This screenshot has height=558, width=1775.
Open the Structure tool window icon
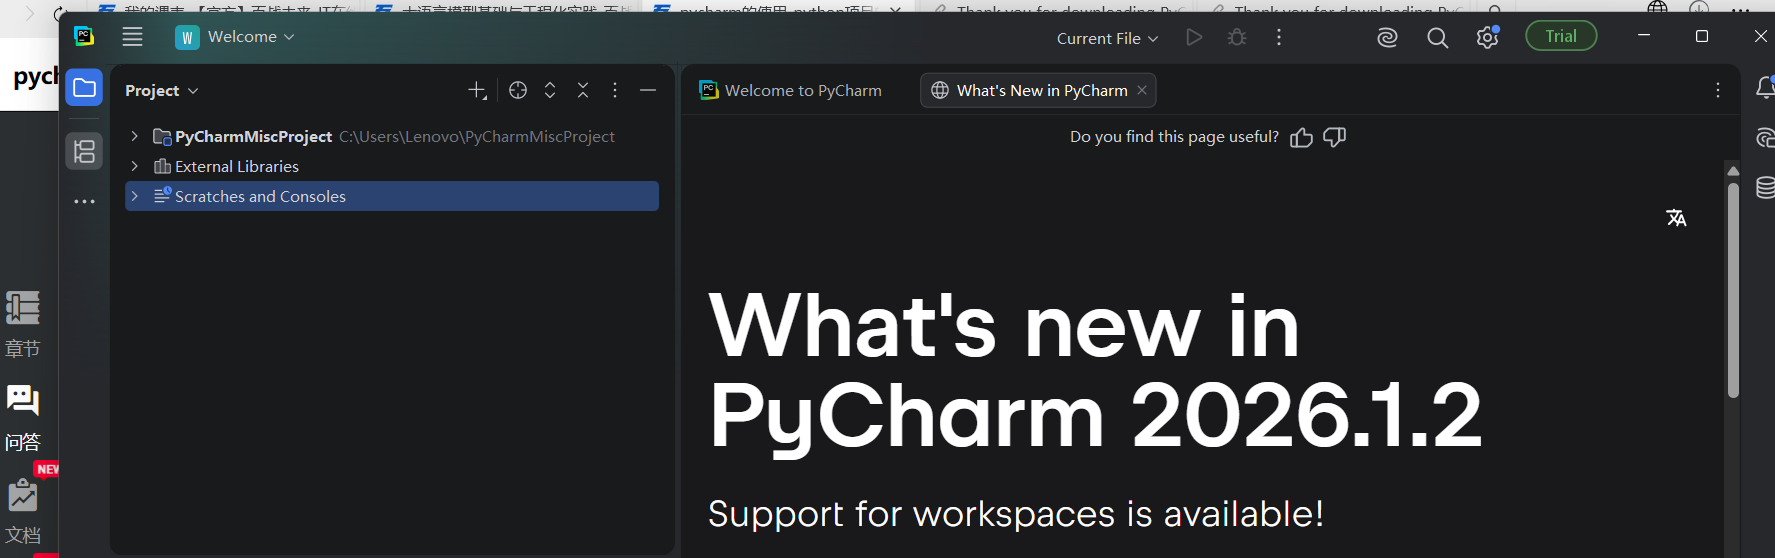(85, 151)
